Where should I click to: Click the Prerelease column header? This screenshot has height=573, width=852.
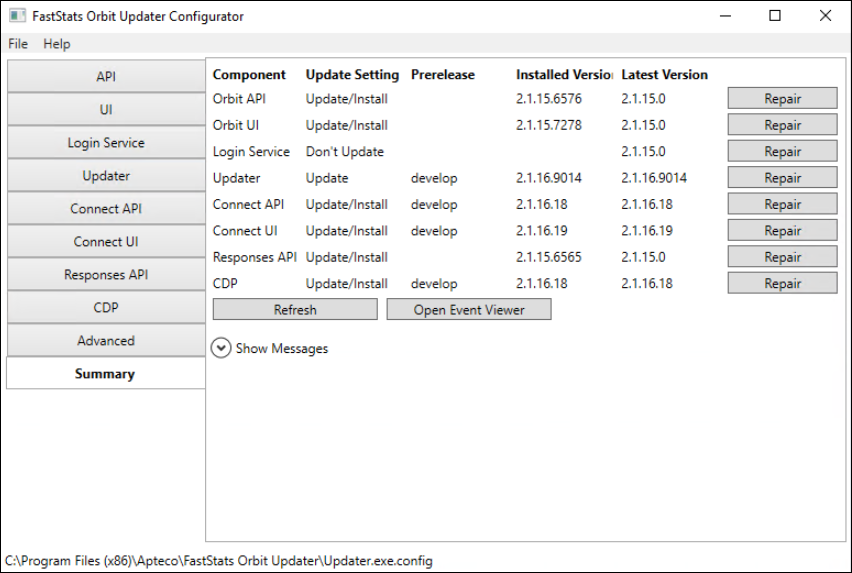point(442,75)
